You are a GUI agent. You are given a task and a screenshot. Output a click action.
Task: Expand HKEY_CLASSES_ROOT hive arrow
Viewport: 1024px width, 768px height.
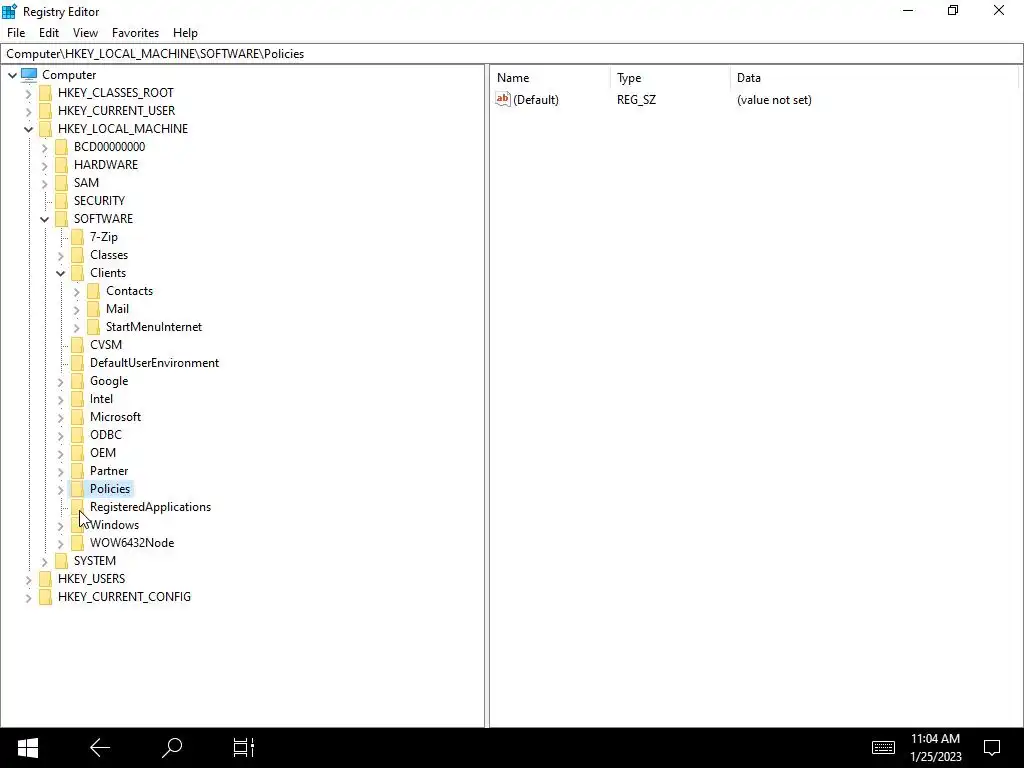click(28, 93)
